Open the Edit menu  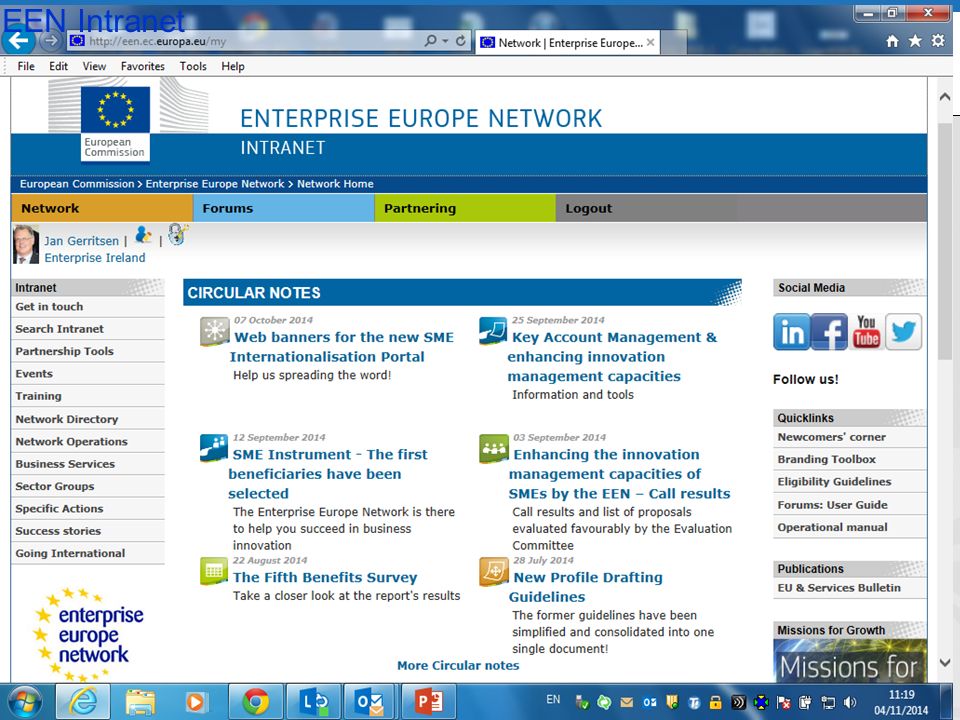(58, 66)
